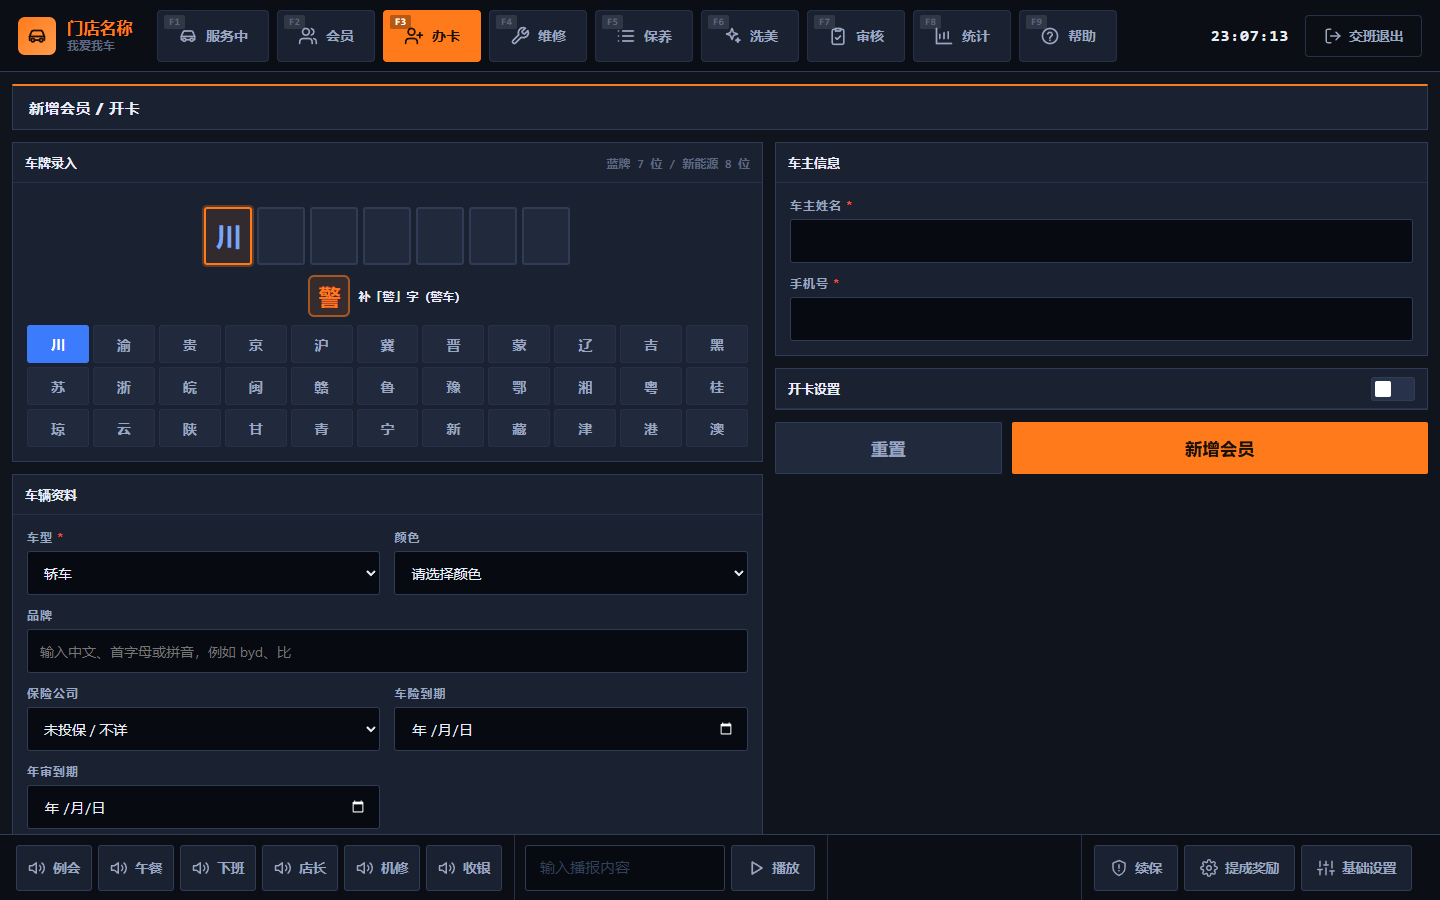The height and width of the screenshot is (900, 1440).
Task: Click the 播放 play button
Action: point(773,868)
